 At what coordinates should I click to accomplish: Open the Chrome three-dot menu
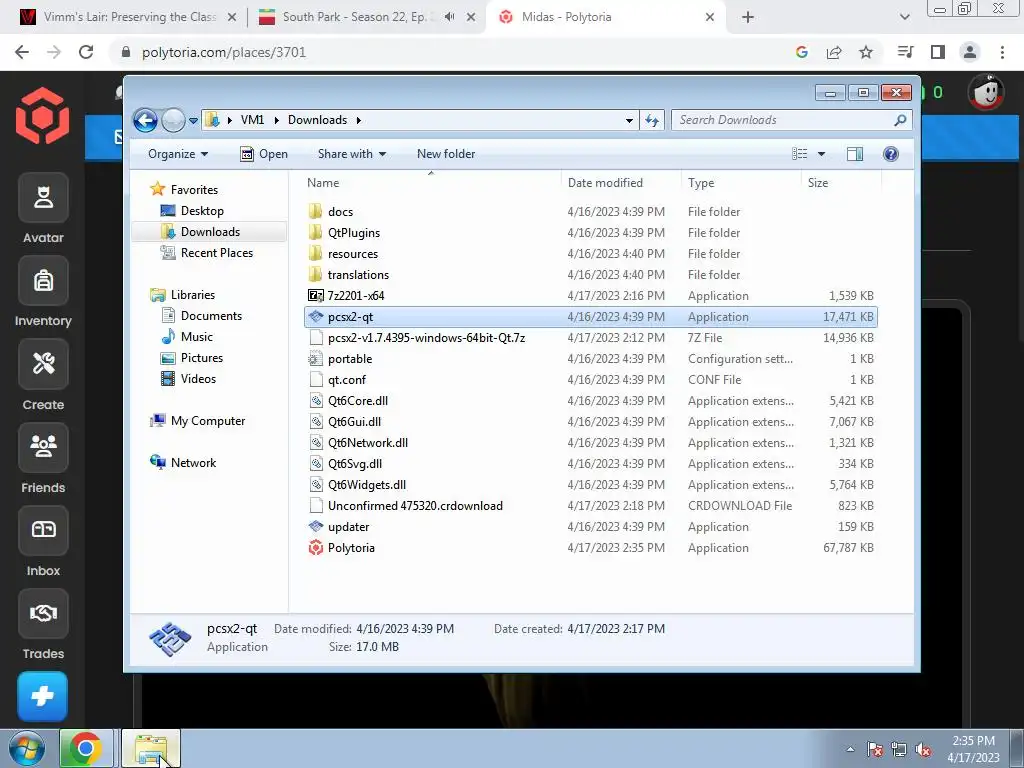pyautogui.click(x=1002, y=52)
